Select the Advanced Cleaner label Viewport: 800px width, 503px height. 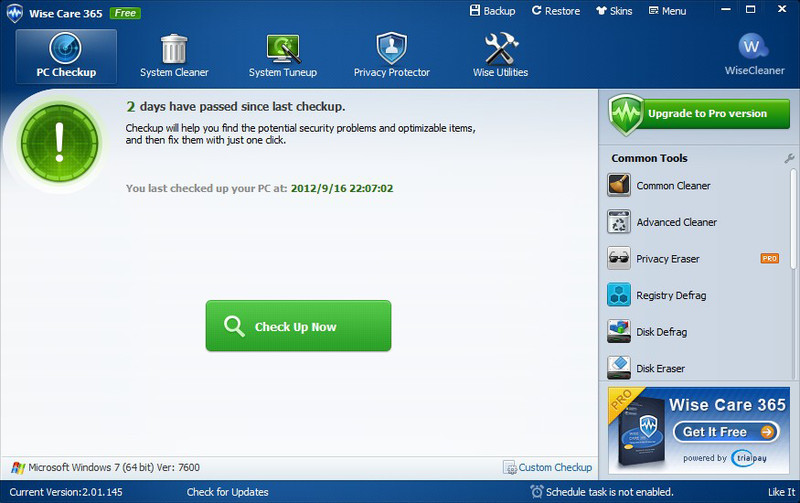point(676,222)
